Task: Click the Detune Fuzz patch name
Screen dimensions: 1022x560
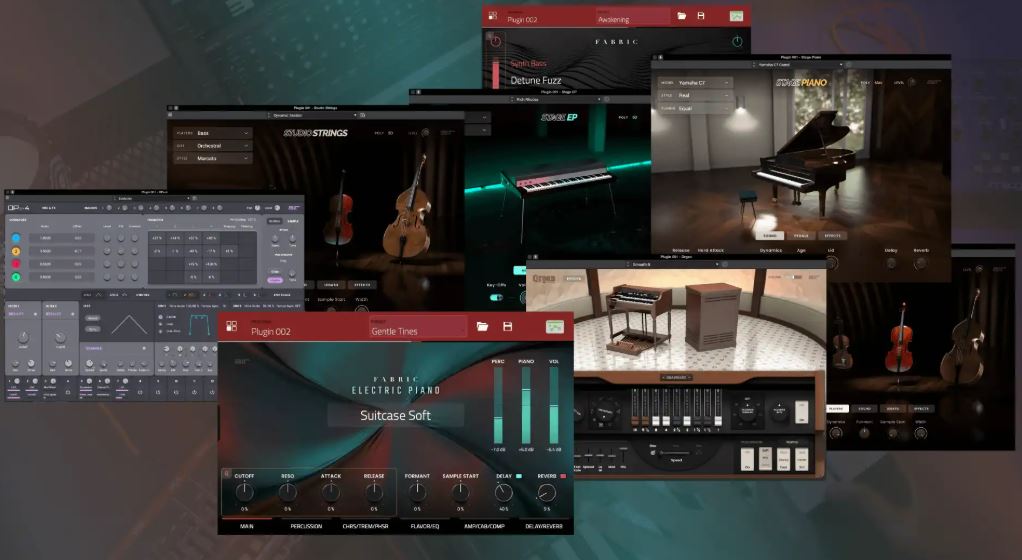Action: (x=536, y=81)
